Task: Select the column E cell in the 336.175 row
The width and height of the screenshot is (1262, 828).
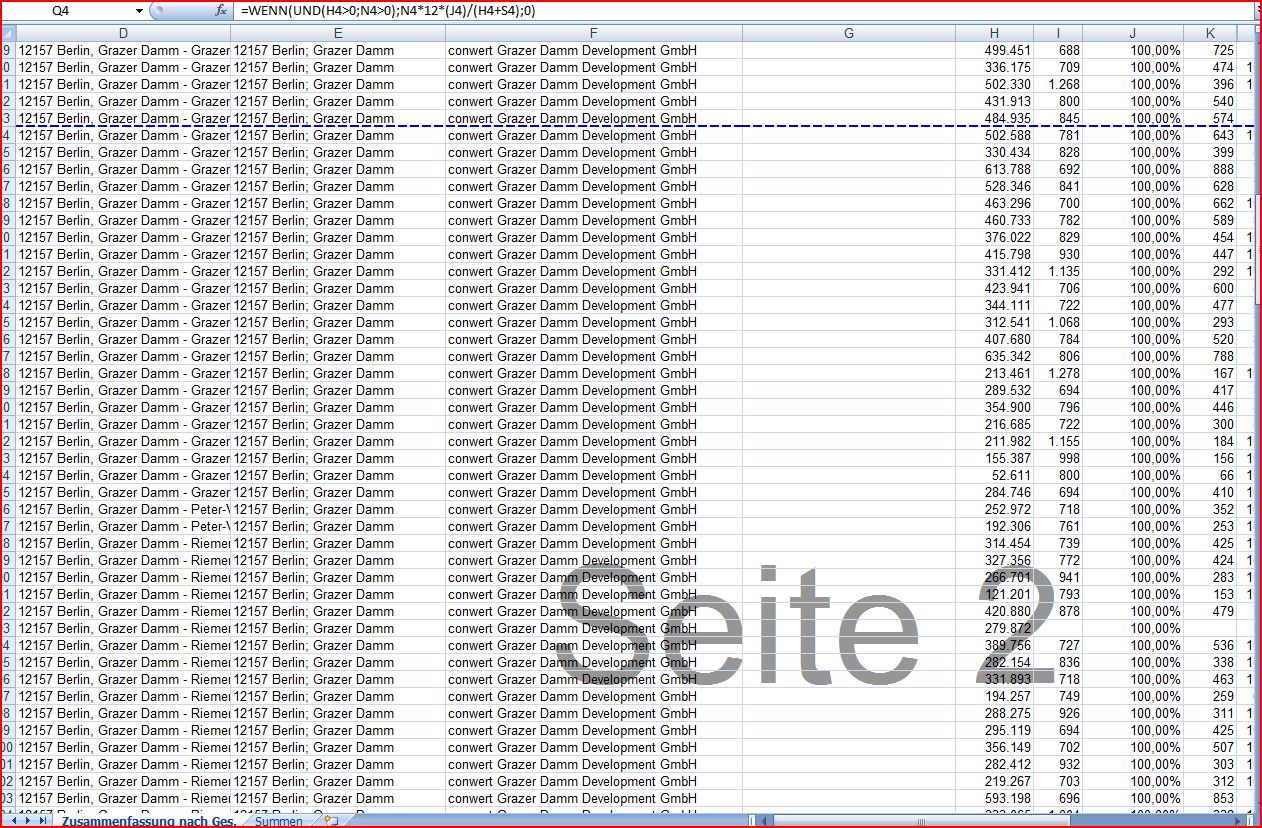Action: [338, 67]
